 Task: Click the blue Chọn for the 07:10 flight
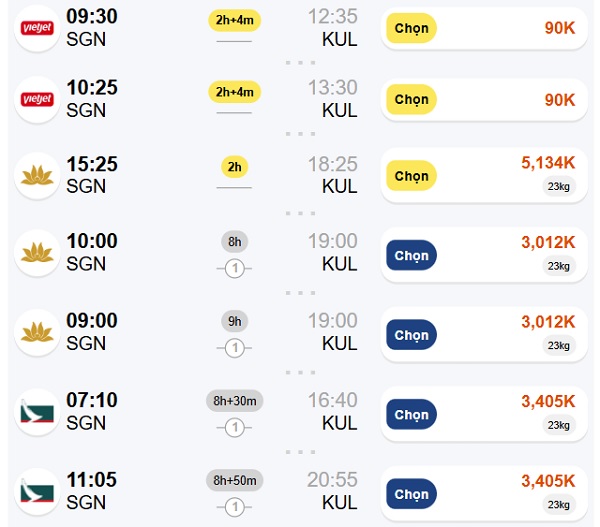point(411,414)
